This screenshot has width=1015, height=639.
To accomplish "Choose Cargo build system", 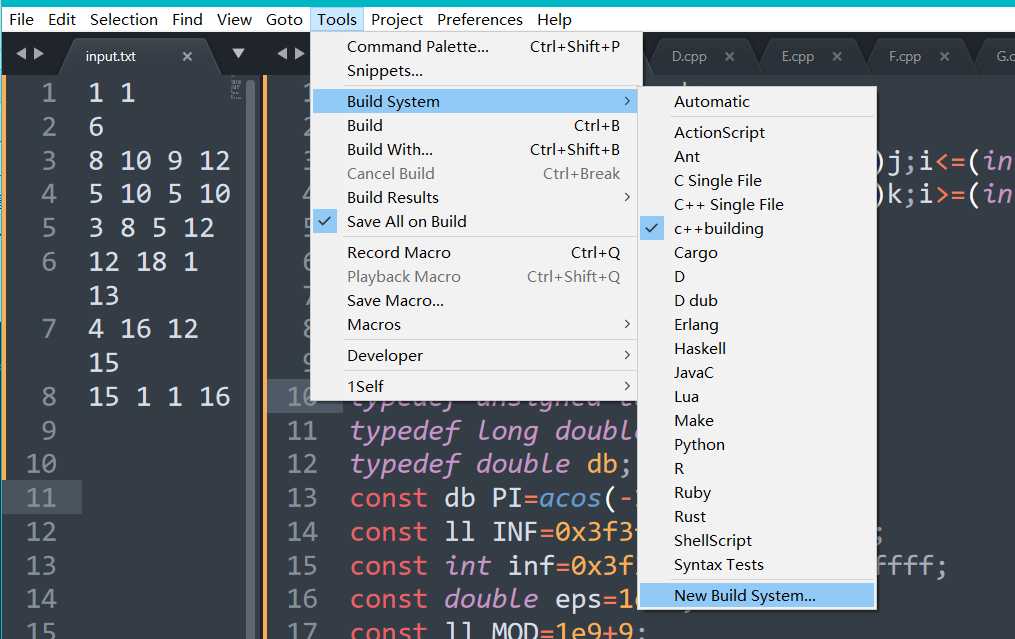I will 757,252.
